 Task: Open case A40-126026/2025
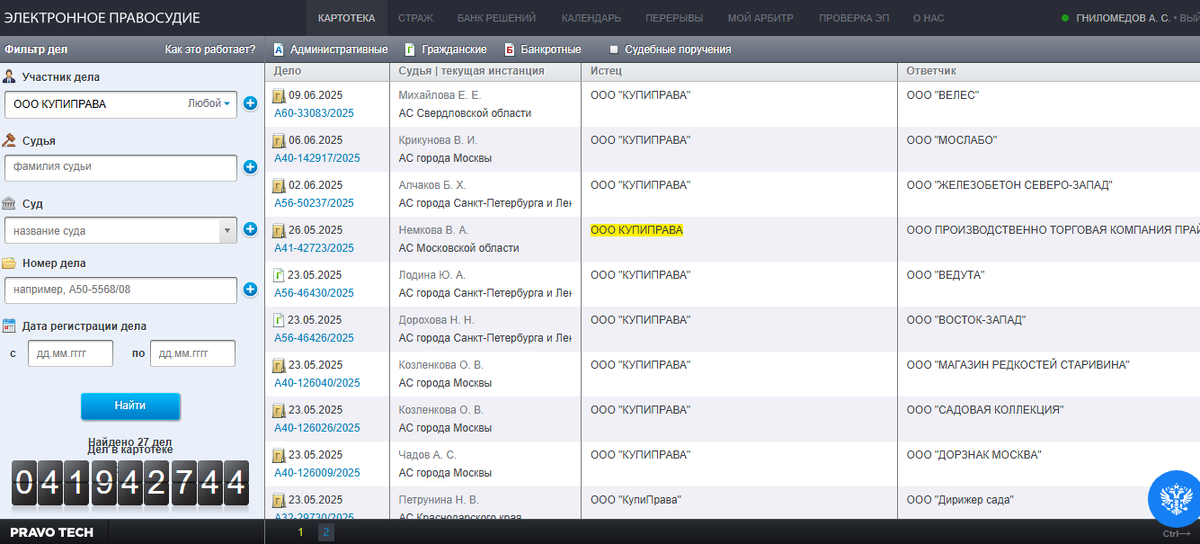click(317, 428)
